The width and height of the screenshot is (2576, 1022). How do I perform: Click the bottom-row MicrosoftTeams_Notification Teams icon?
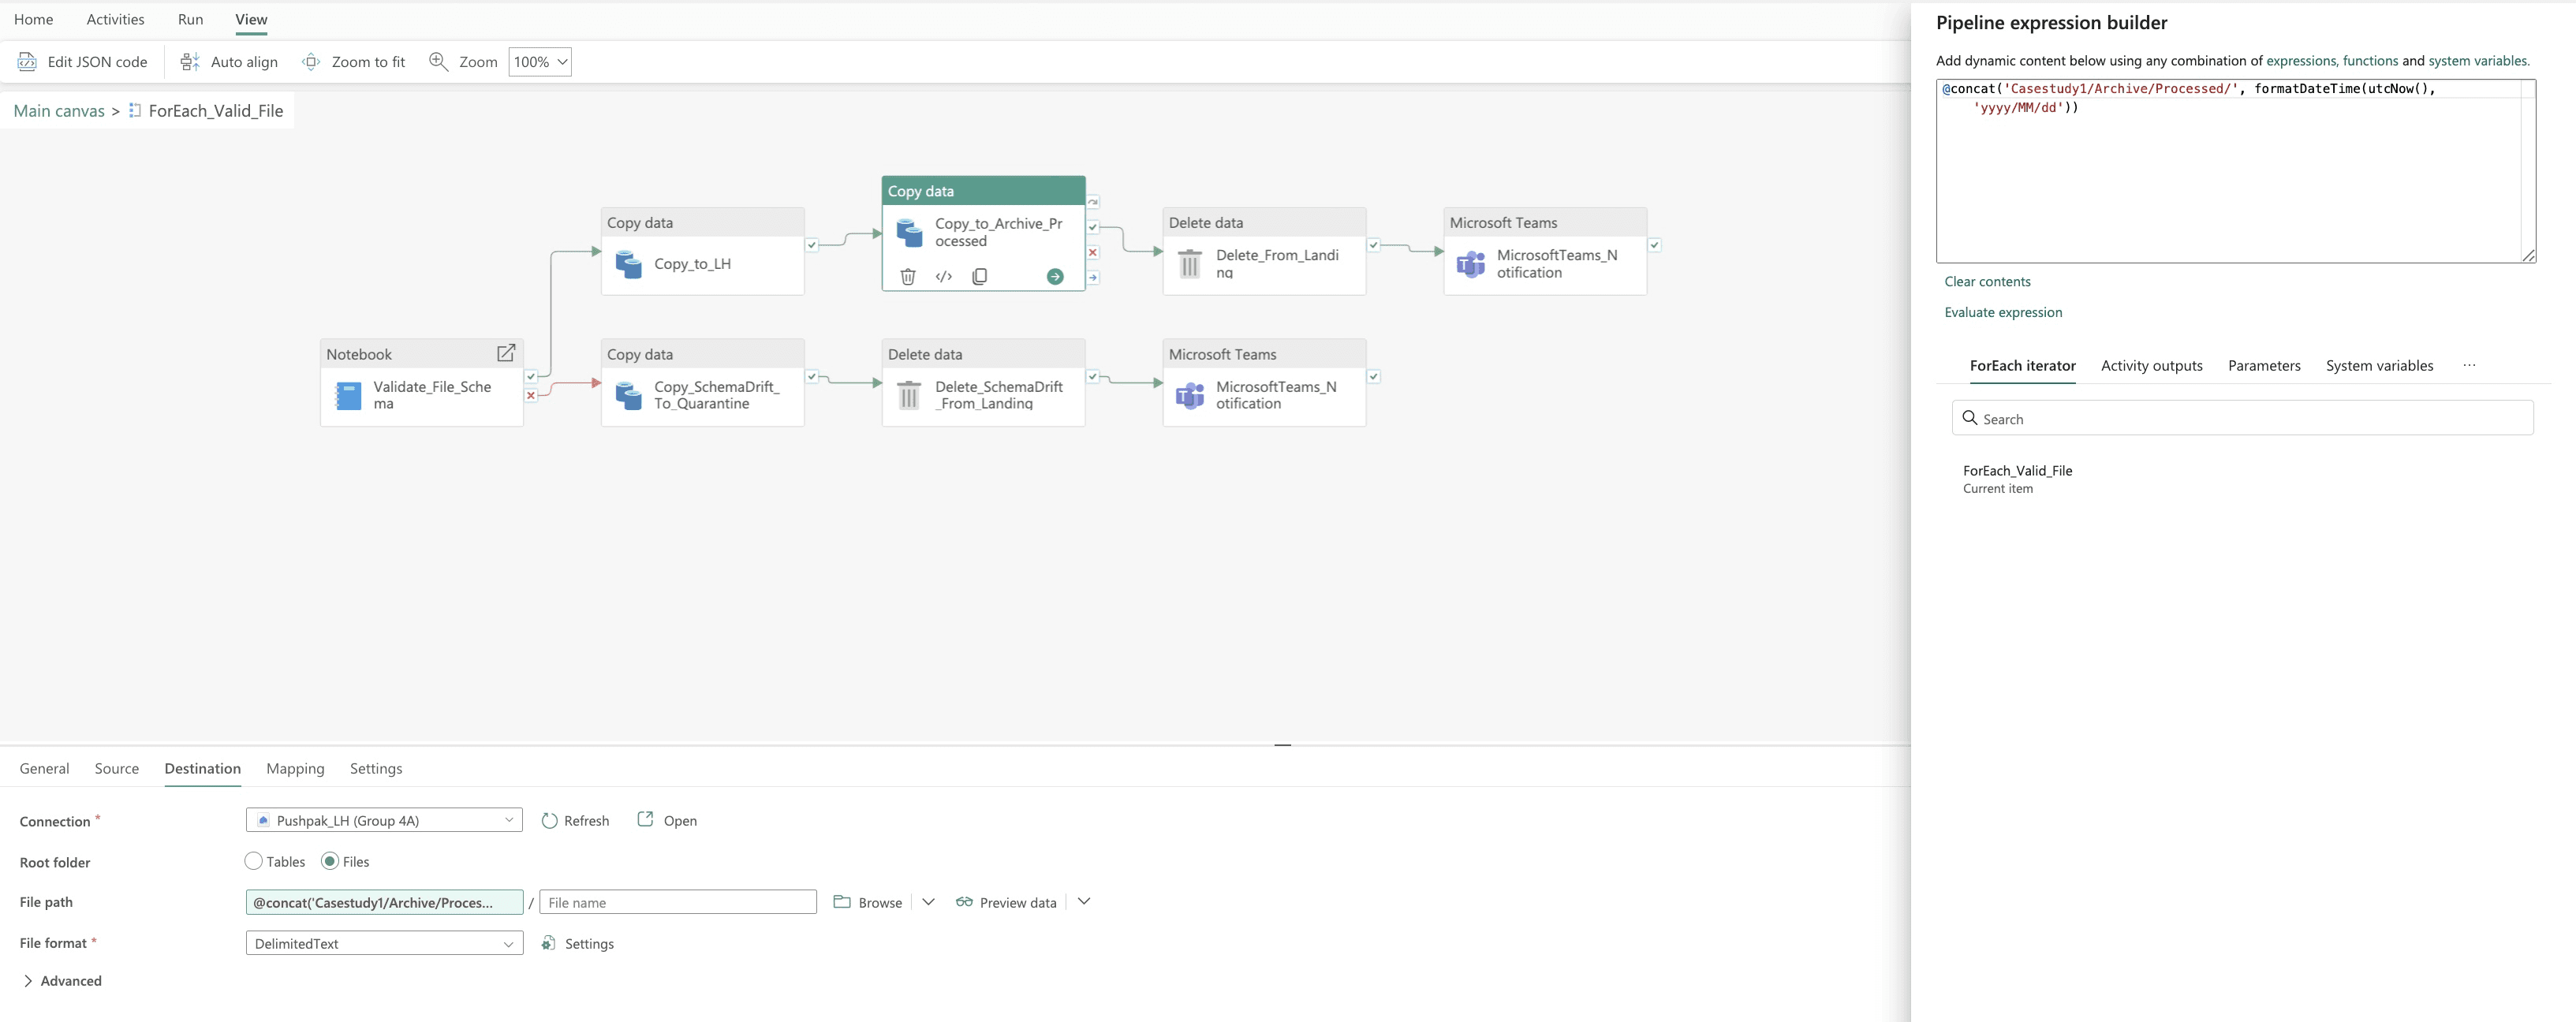point(1190,396)
